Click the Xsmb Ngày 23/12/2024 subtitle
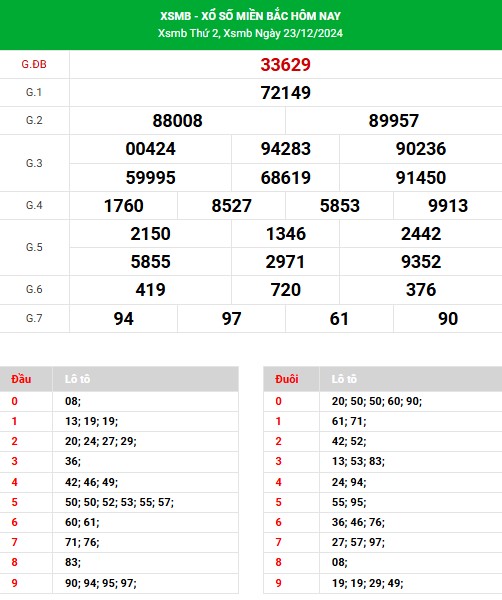The height and width of the screenshot is (600, 502). (283, 33)
